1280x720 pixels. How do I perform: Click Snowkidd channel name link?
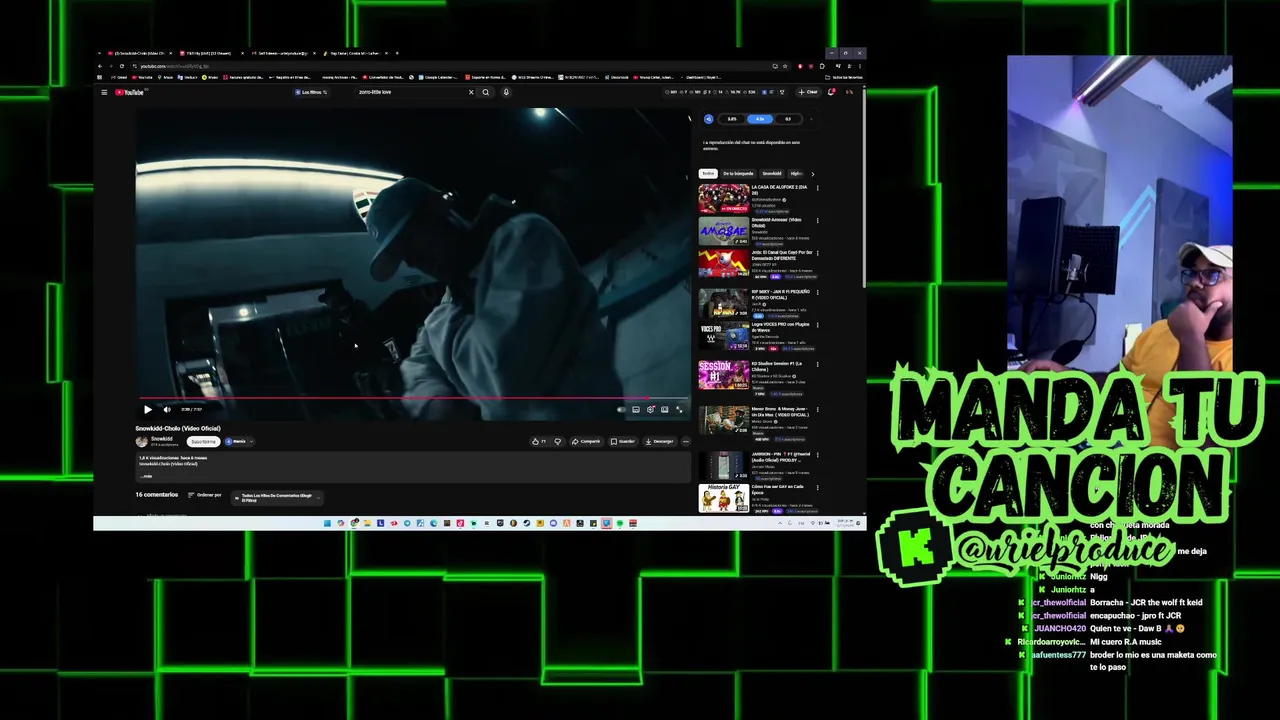tap(161, 438)
